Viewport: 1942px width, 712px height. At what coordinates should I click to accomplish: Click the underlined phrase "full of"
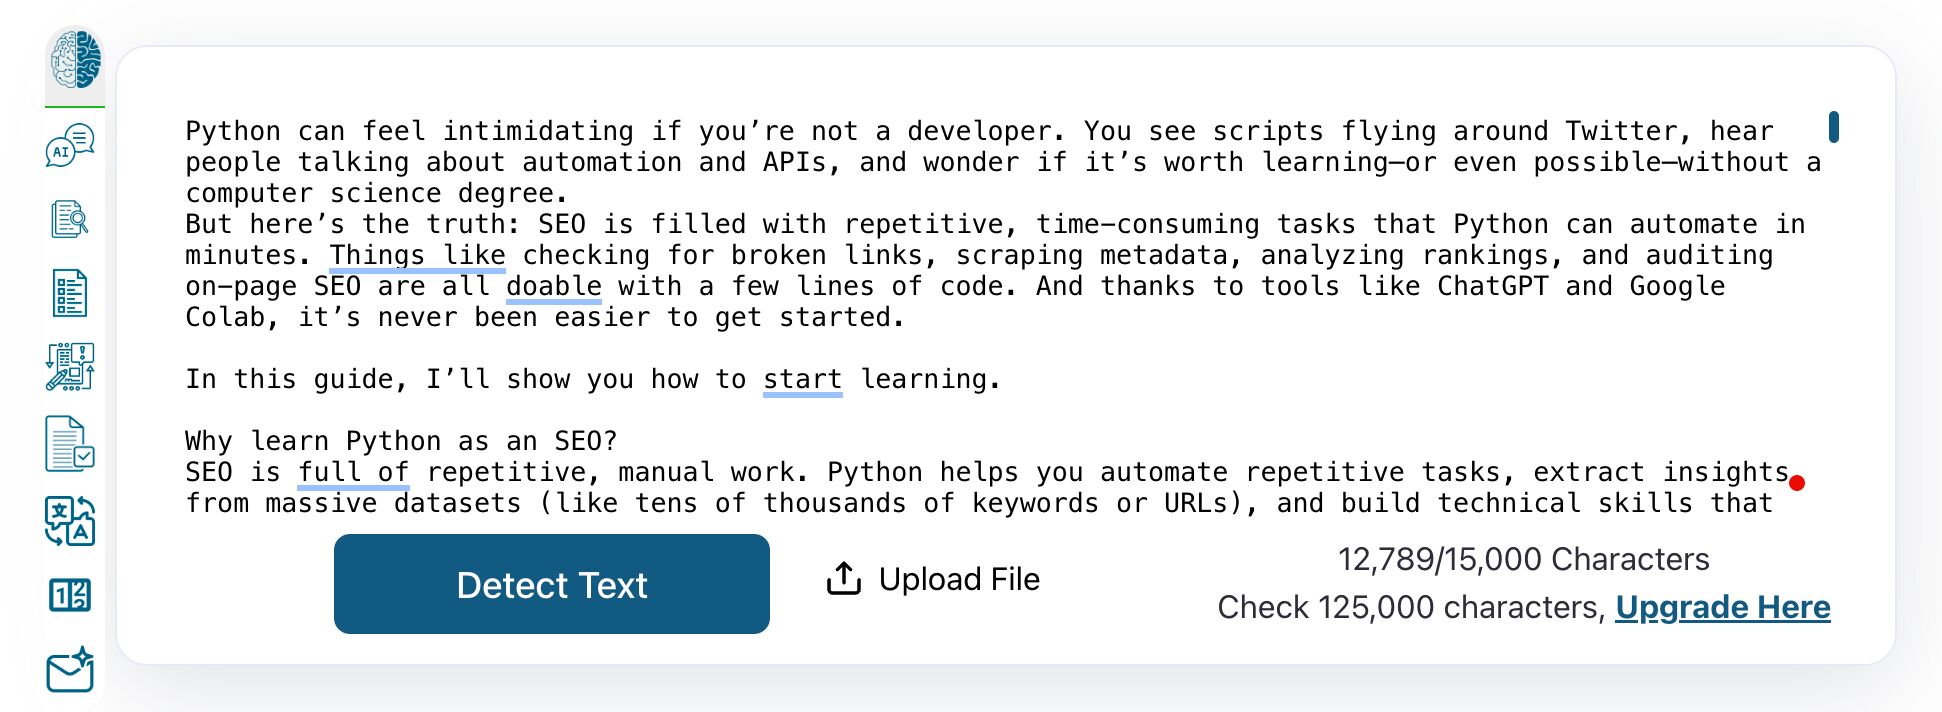click(x=353, y=473)
